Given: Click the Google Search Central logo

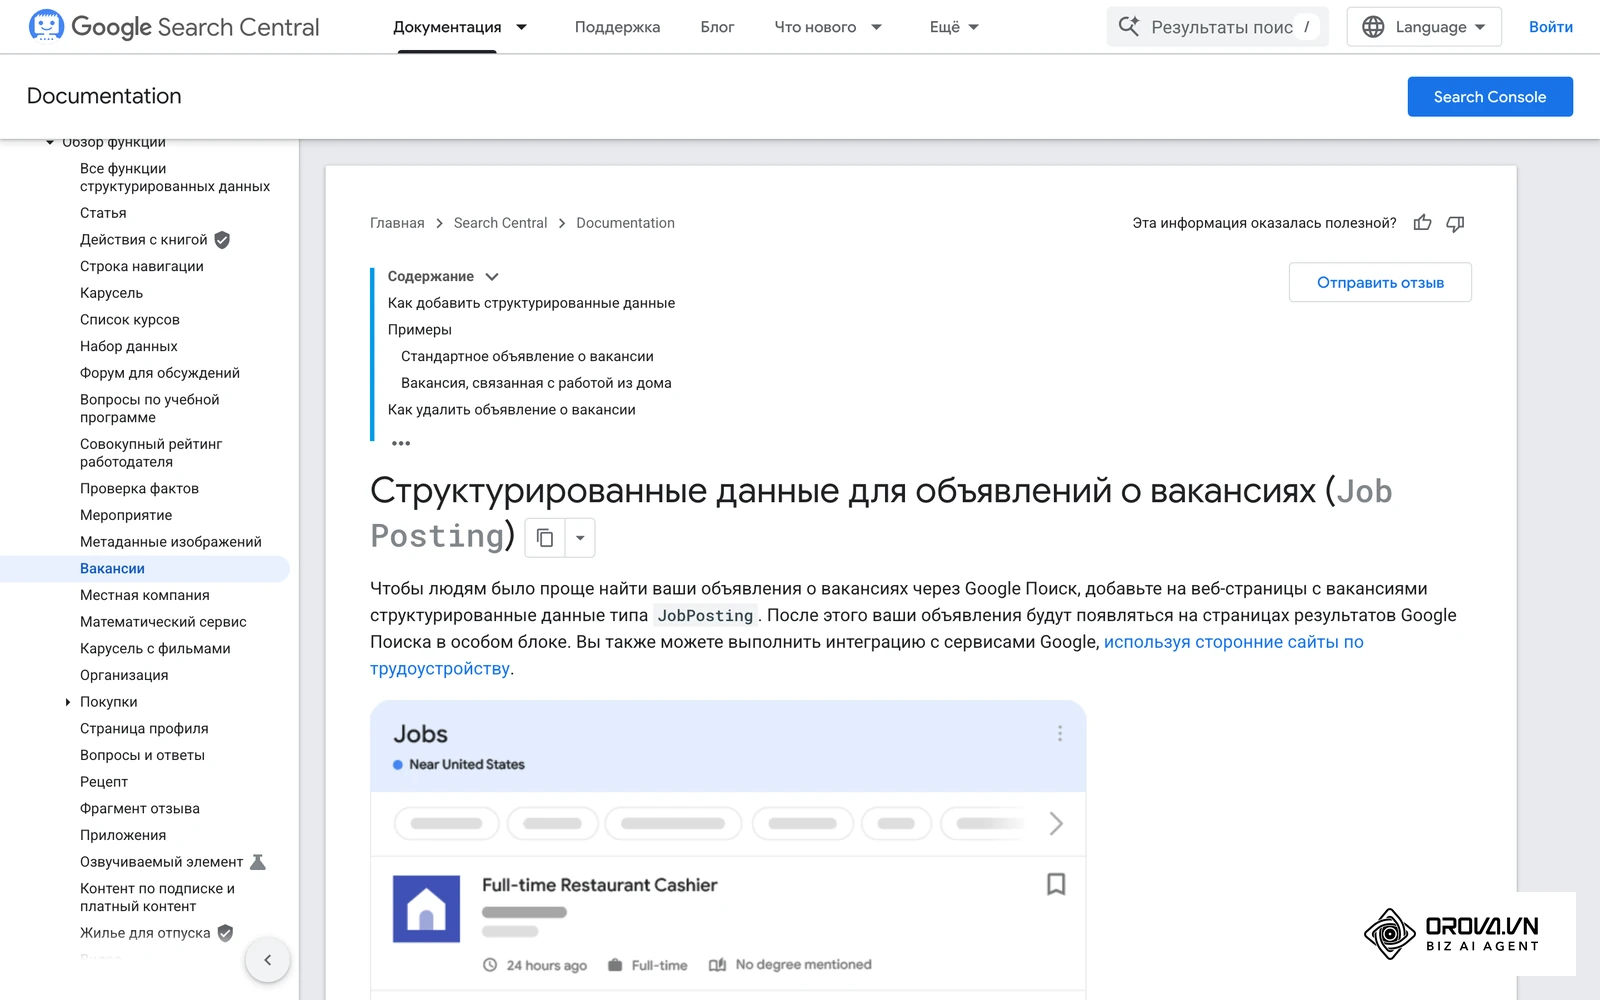Looking at the screenshot, I should pos(174,27).
